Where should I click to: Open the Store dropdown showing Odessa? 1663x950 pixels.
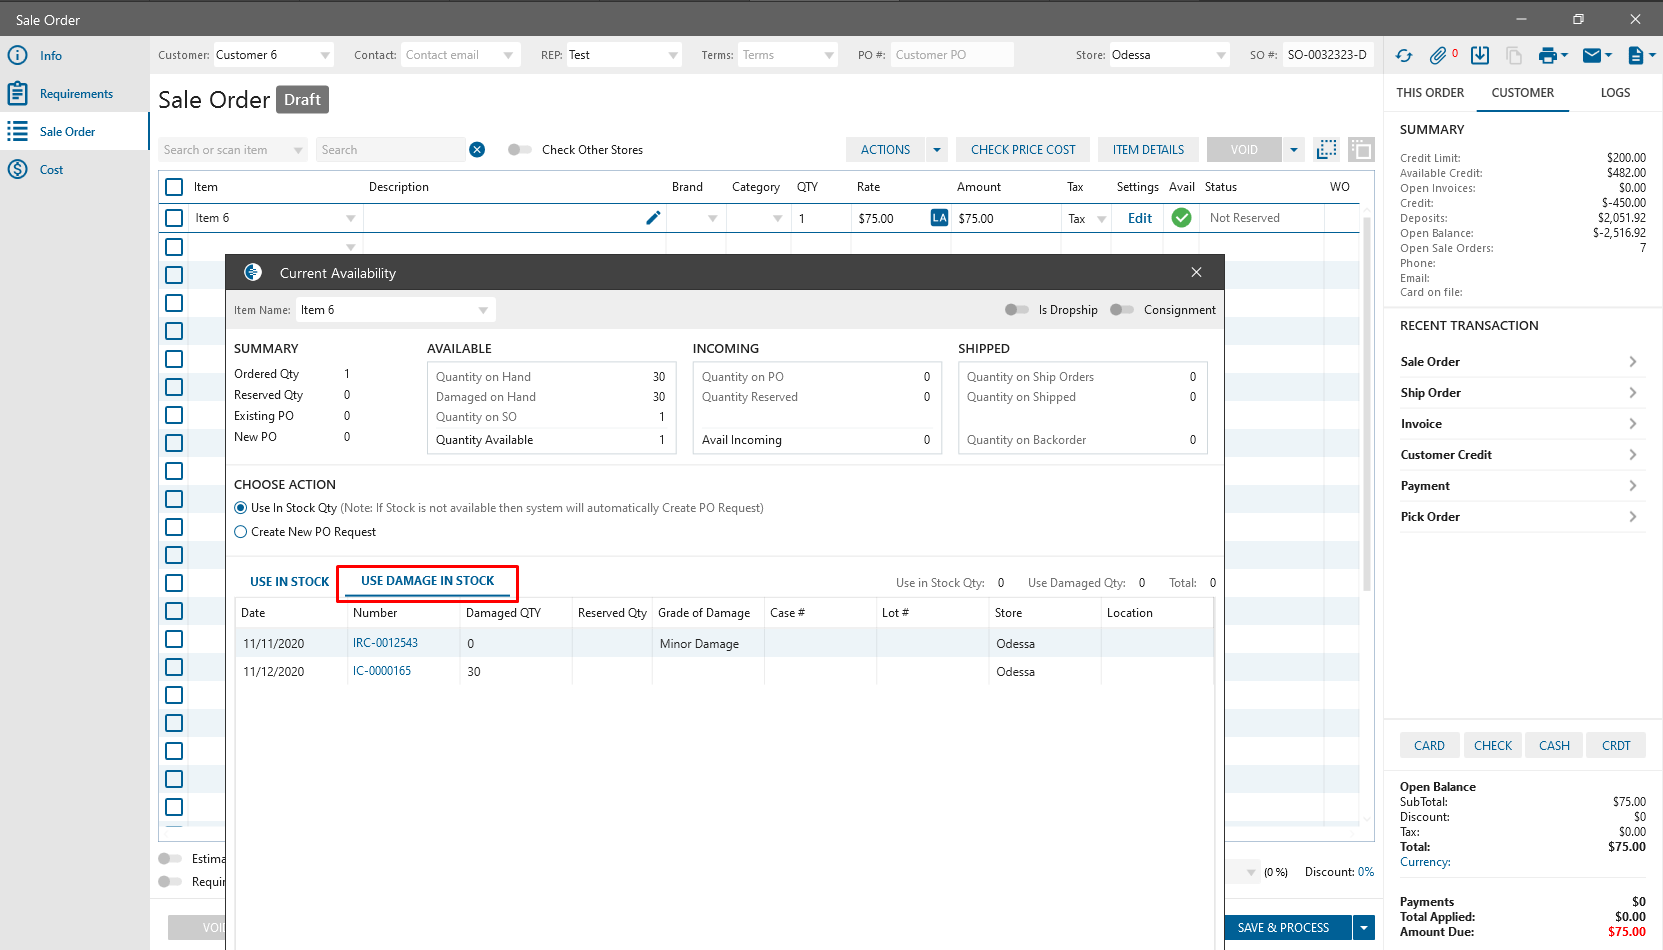click(1220, 55)
